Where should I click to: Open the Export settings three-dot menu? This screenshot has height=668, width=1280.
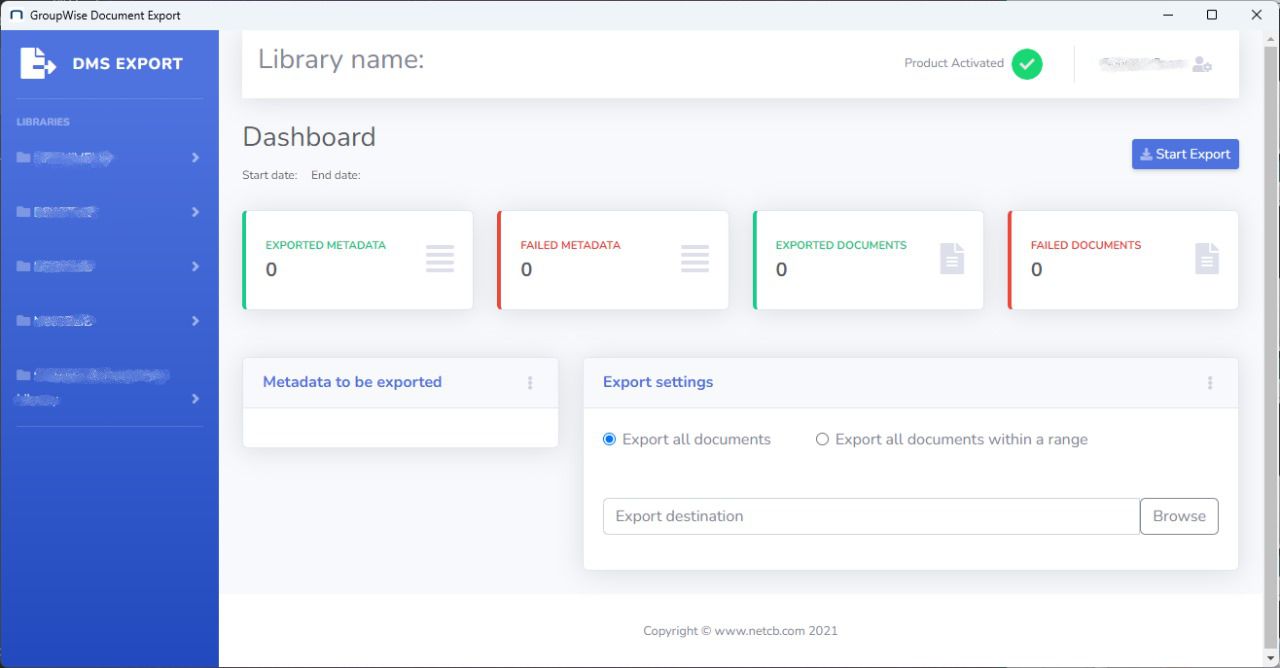pyautogui.click(x=1210, y=383)
